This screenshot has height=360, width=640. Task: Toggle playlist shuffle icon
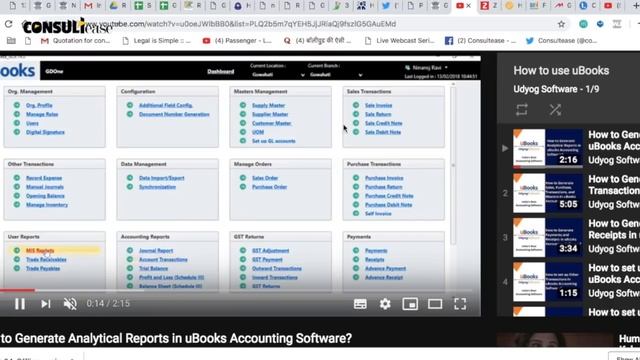point(555,110)
